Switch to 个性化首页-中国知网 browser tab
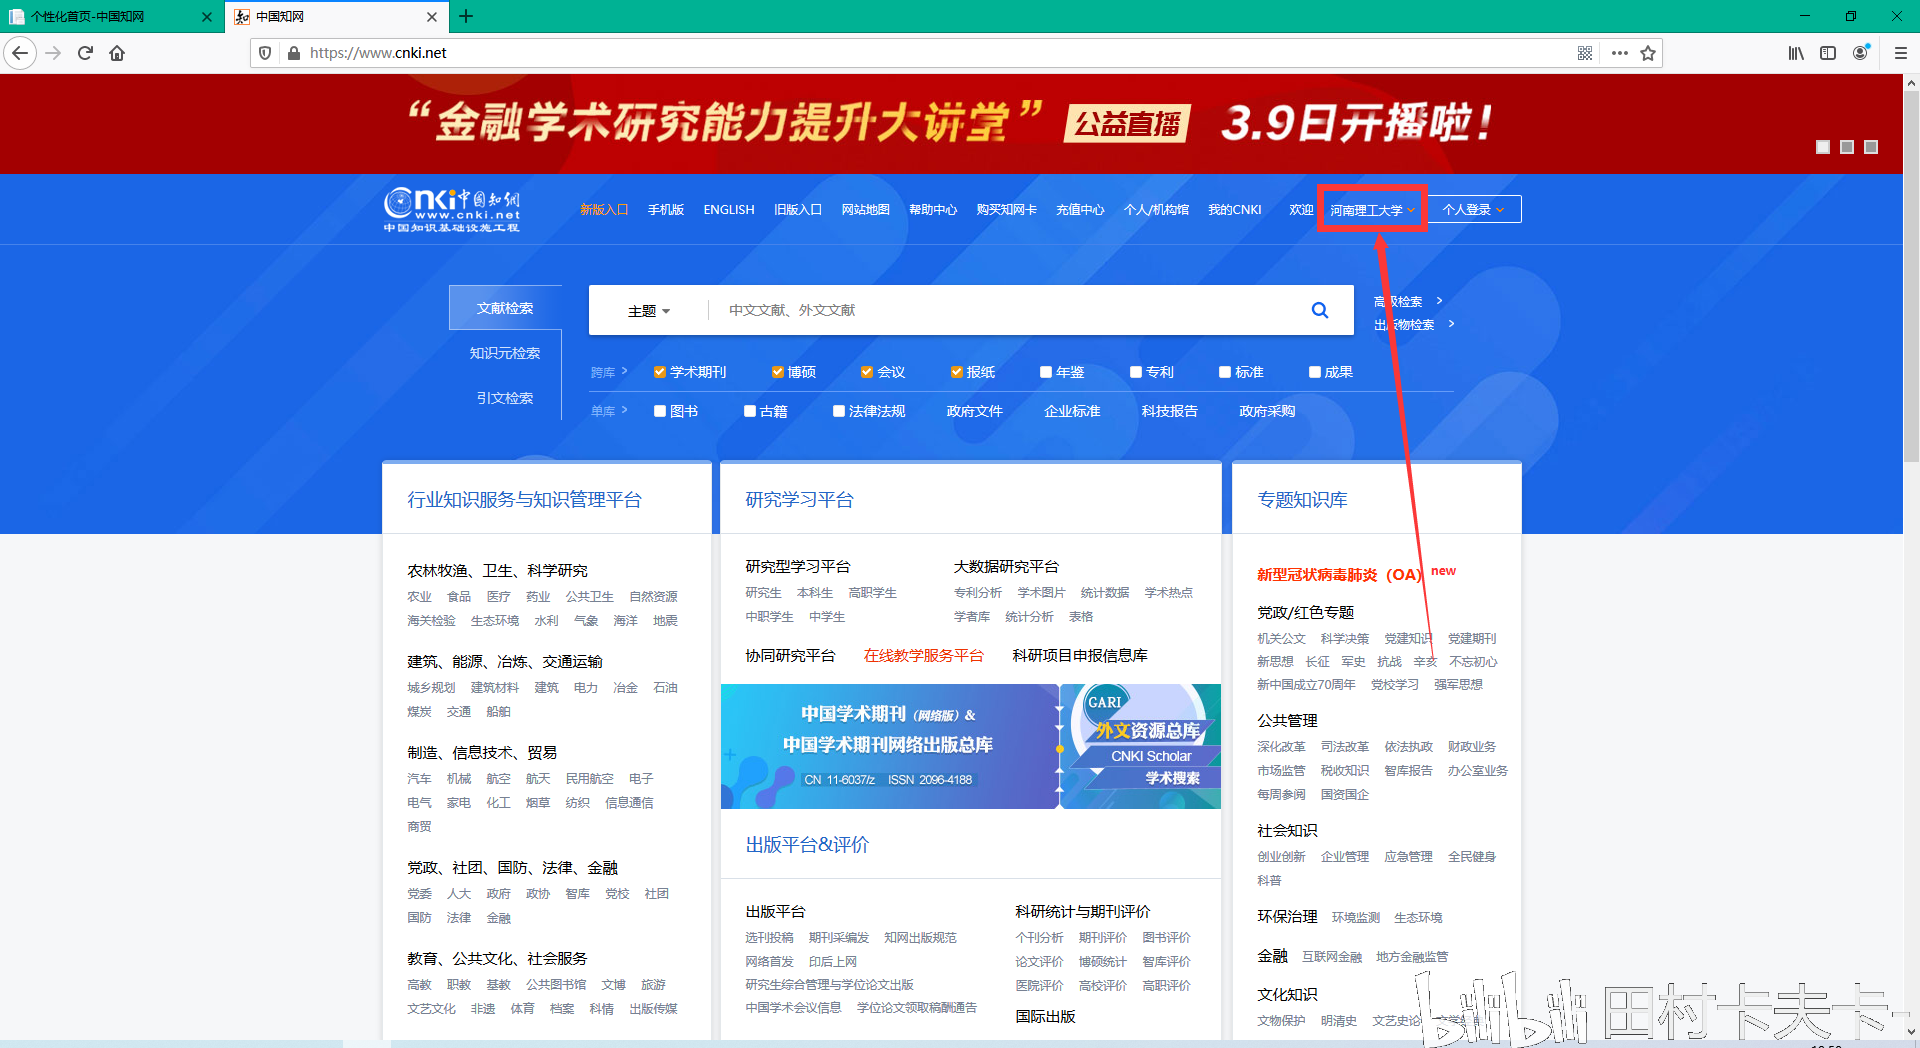Viewport: 1920px width, 1048px height. (110, 17)
